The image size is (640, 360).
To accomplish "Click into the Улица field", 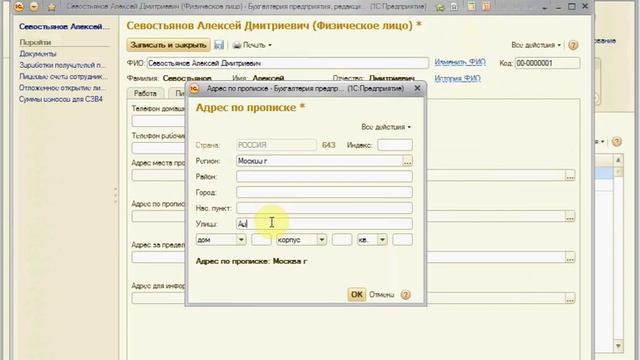I will pos(324,224).
